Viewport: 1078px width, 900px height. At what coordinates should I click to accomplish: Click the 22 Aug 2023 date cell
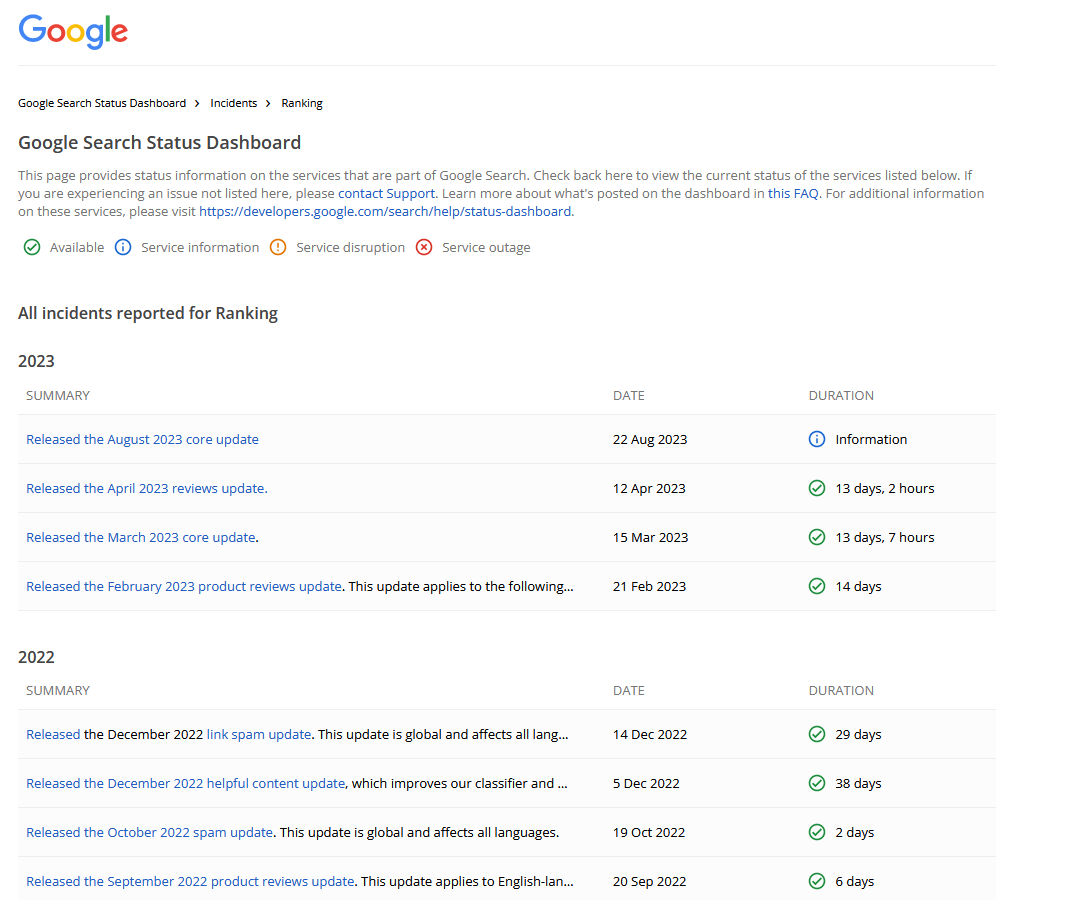[650, 439]
